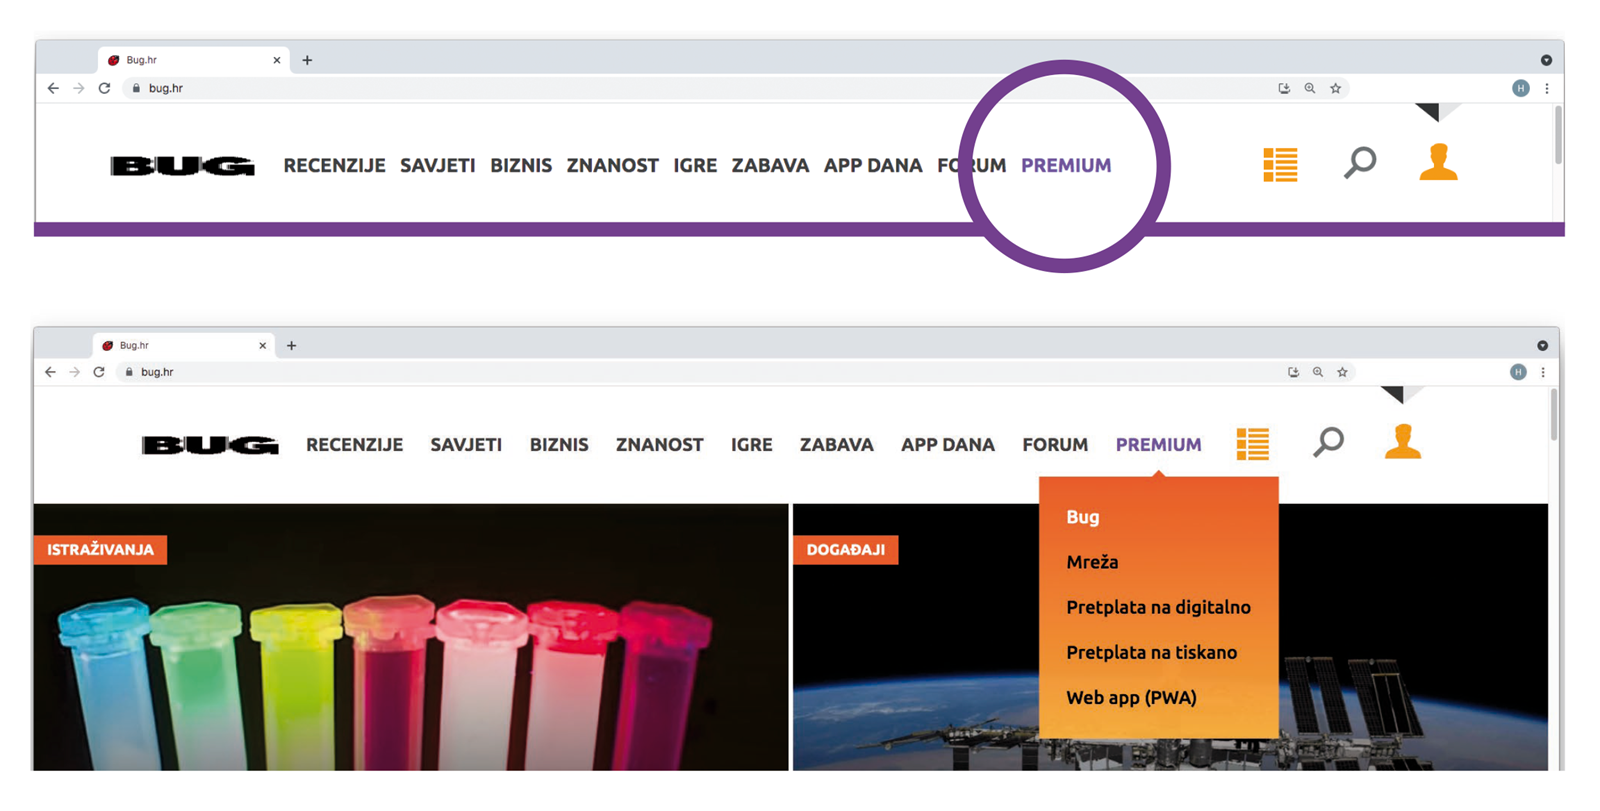The width and height of the screenshot is (1600, 811).
Task: Visit ZNANOST in the lower window's navigation
Action: coord(660,445)
